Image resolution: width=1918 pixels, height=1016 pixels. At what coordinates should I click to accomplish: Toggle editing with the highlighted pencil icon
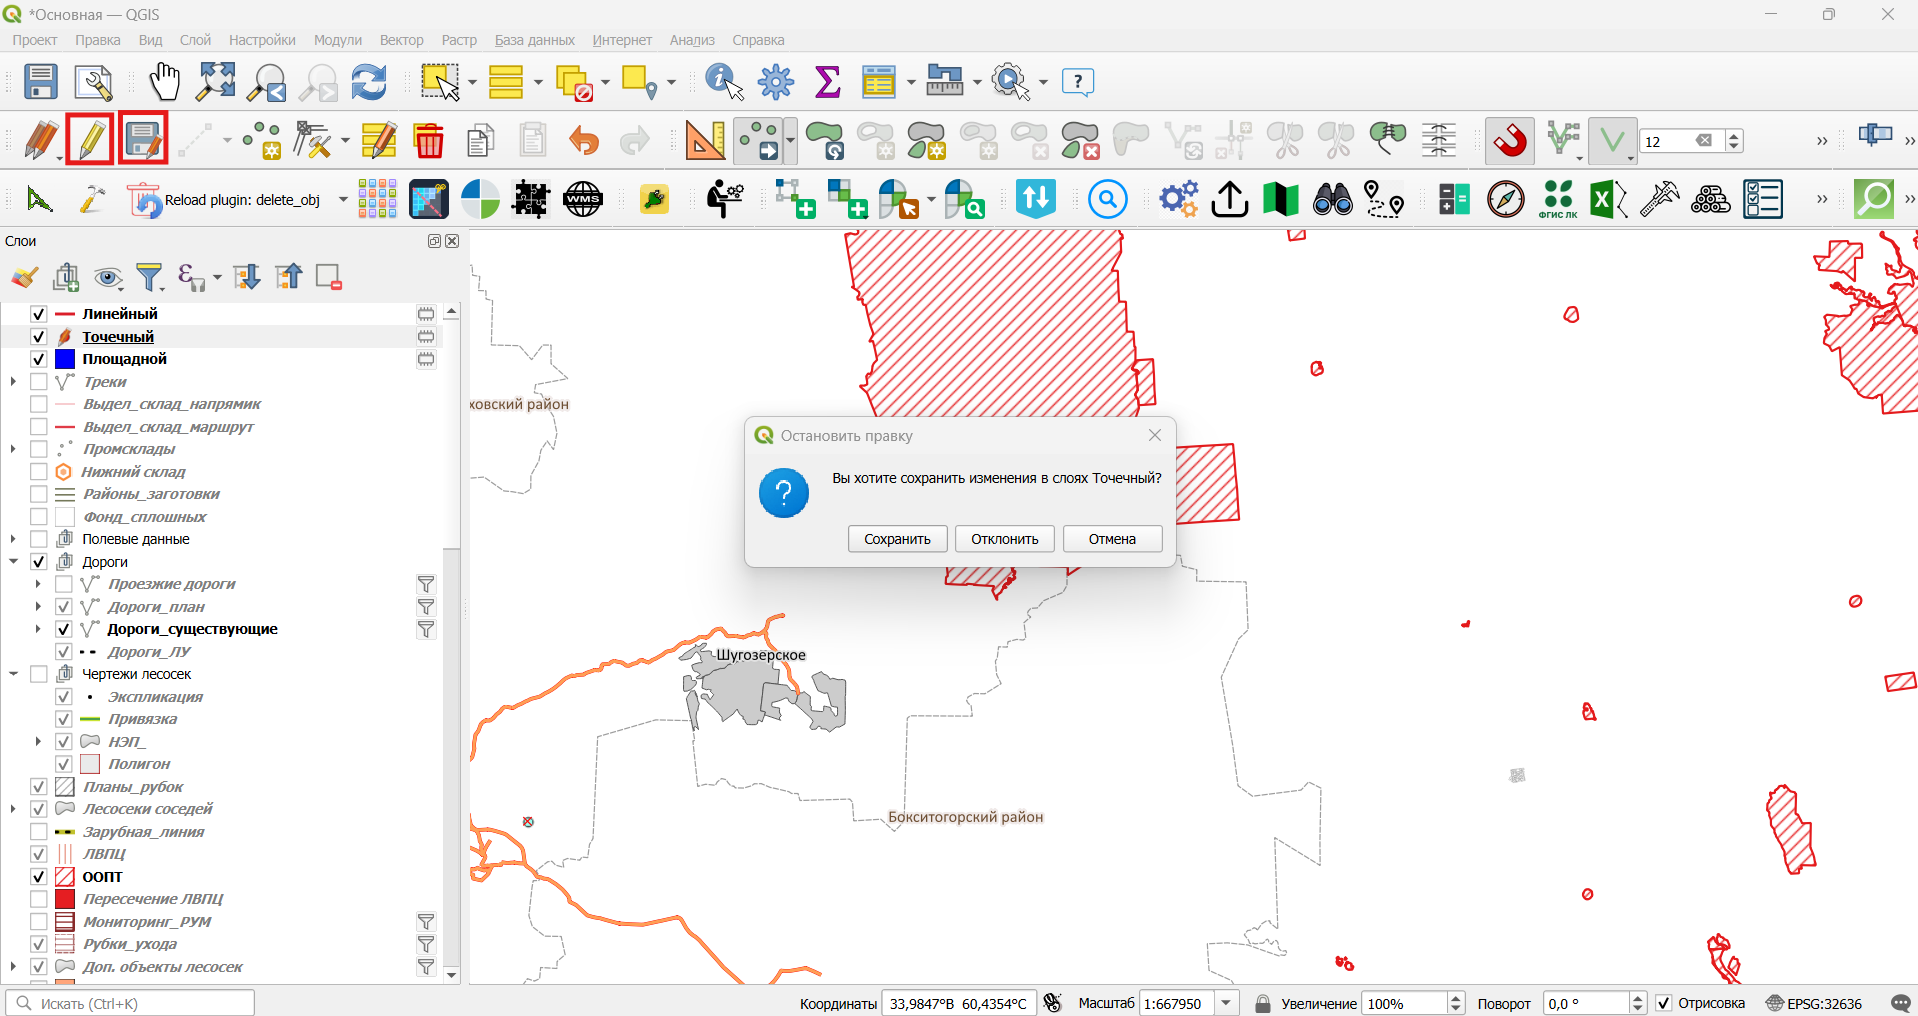(90, 139)
